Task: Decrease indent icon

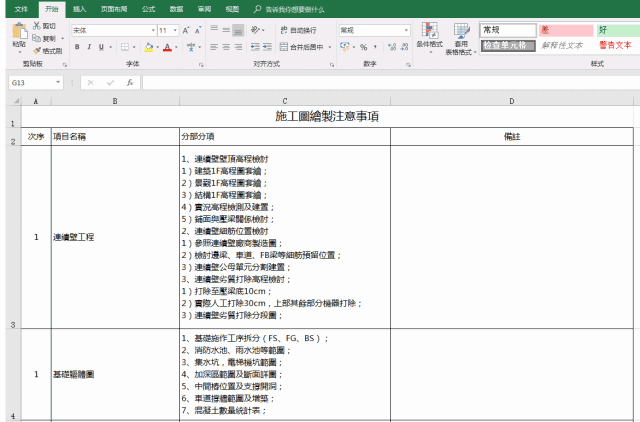Action: coord(255,47)
